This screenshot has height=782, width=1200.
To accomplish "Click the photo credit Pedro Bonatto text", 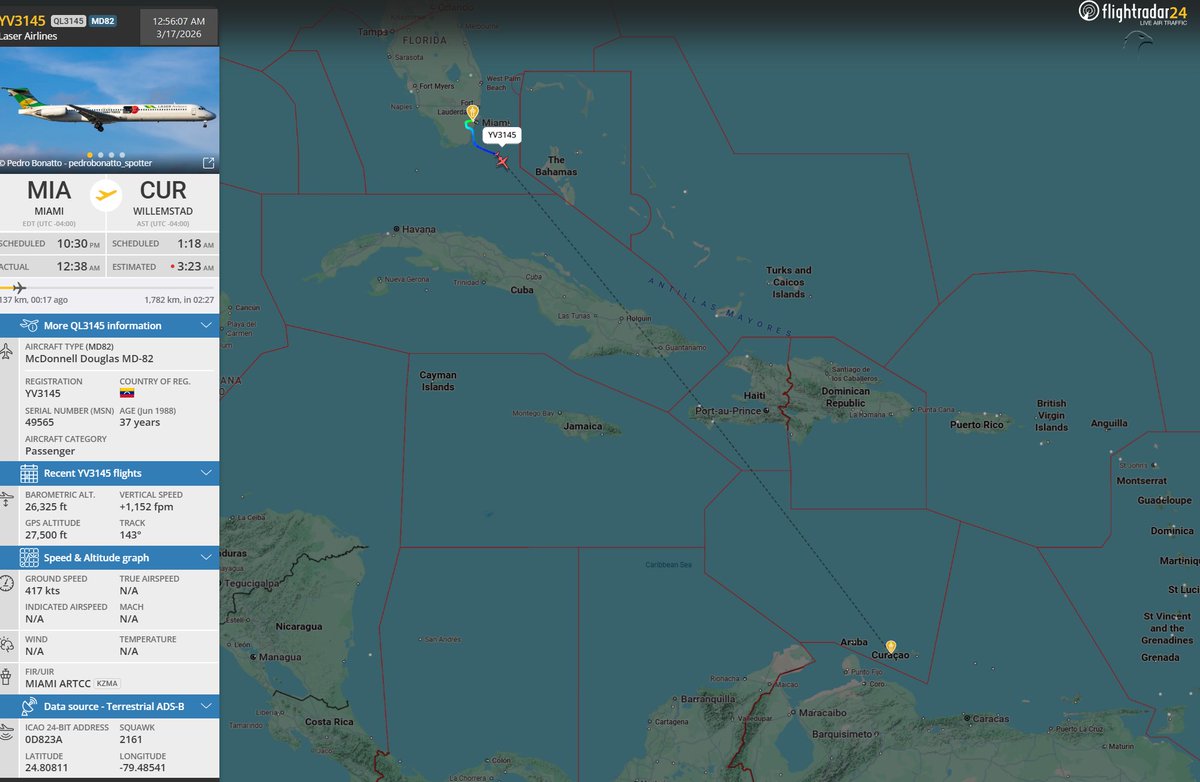I will pos(76,163).
